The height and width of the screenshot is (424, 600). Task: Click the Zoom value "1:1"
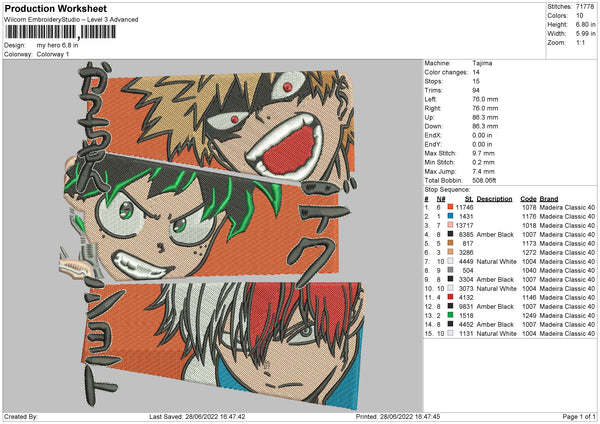(580, 42)
